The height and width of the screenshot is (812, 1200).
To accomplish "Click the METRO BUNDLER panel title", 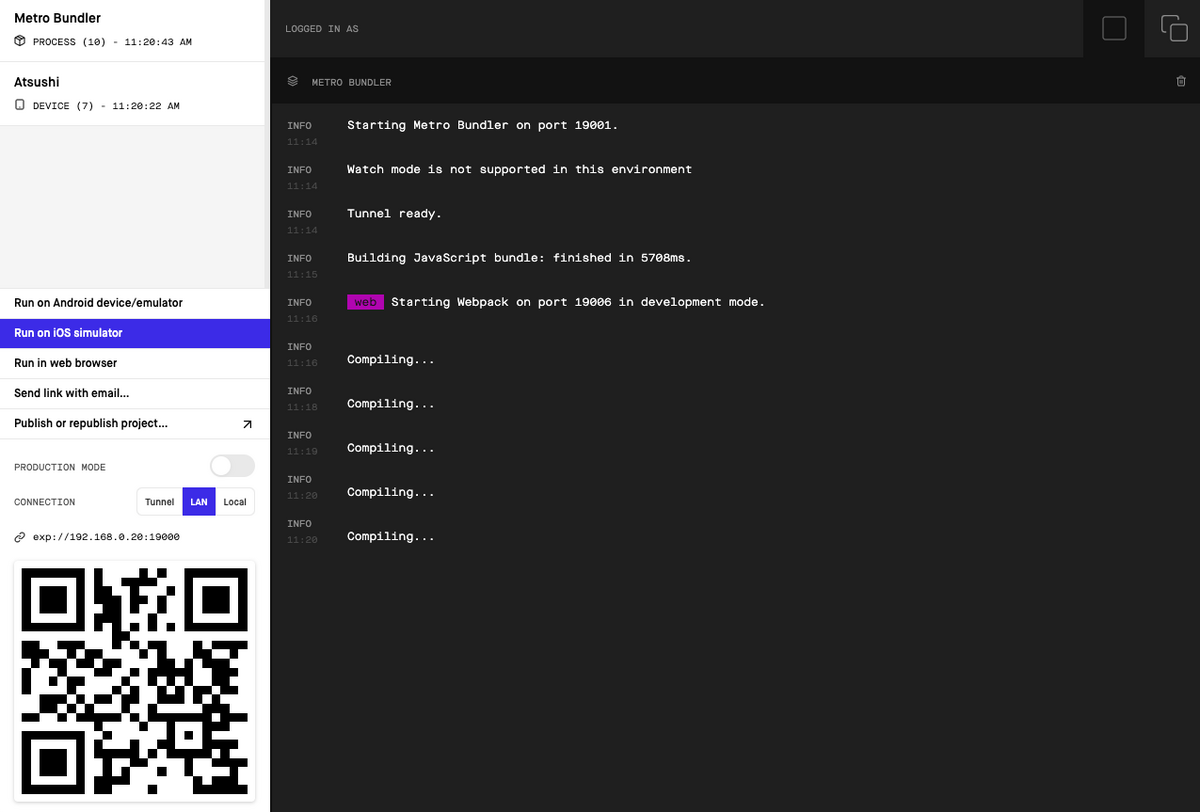I will [351, 82].
